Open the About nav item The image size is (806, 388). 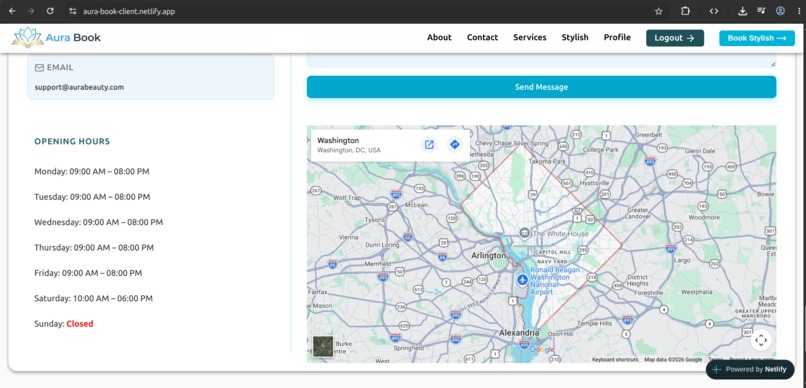pyautogui.click(x=439, y=38)
